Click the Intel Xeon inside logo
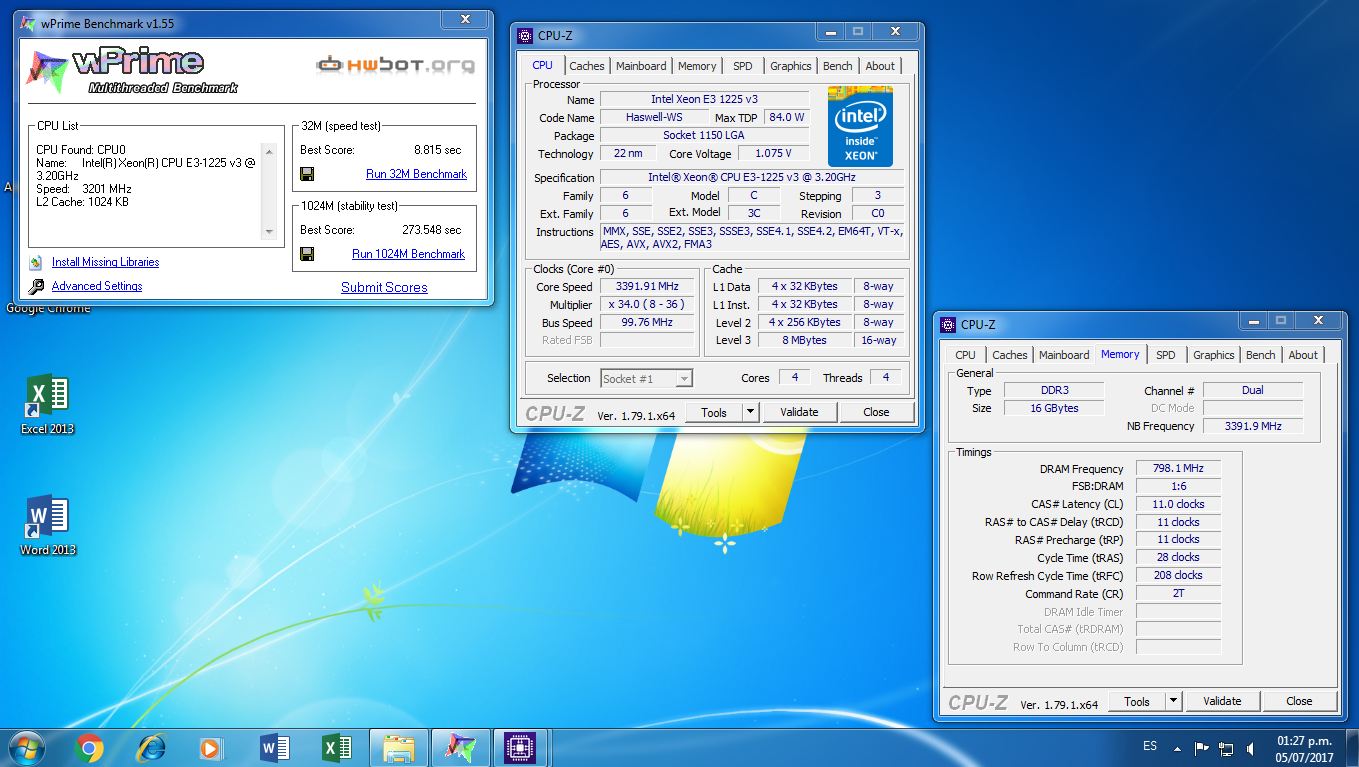The image size is (1359, 767). pyautogui.click(x=860, y=128)
